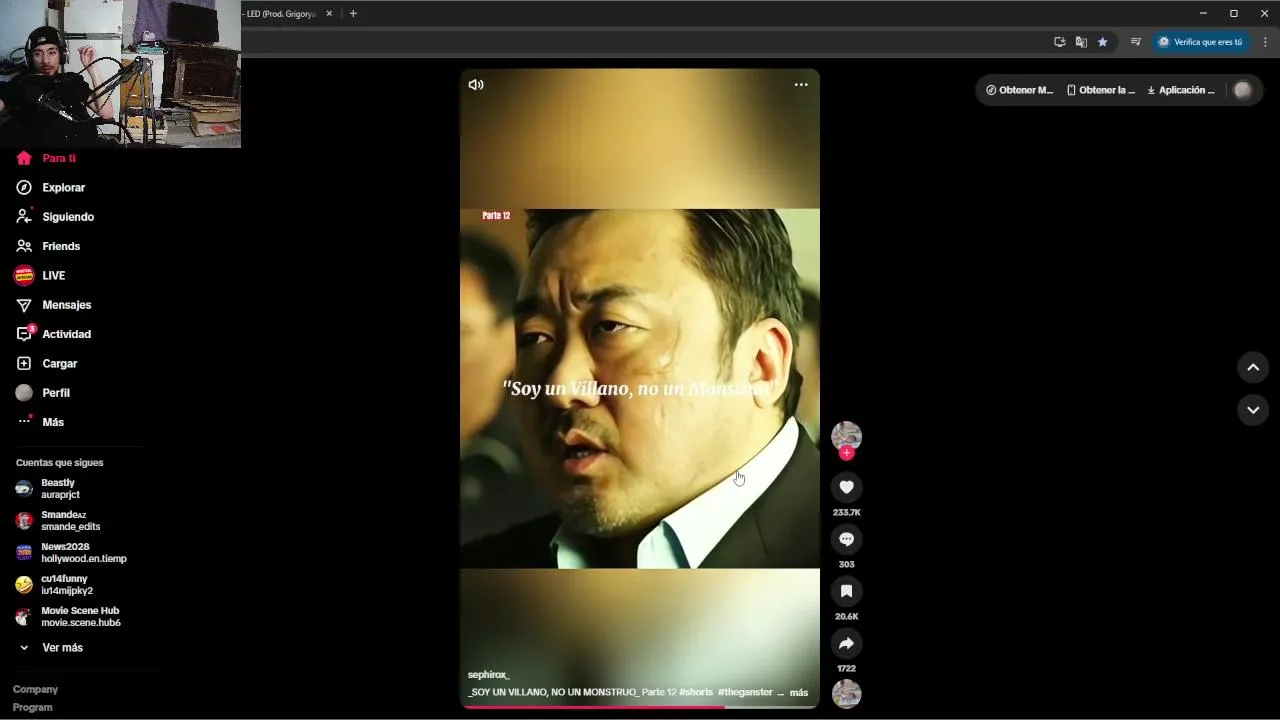Click the sephirox_ username on video
This screenshot has height=720, width=1280.
click(x=488, y=675)
